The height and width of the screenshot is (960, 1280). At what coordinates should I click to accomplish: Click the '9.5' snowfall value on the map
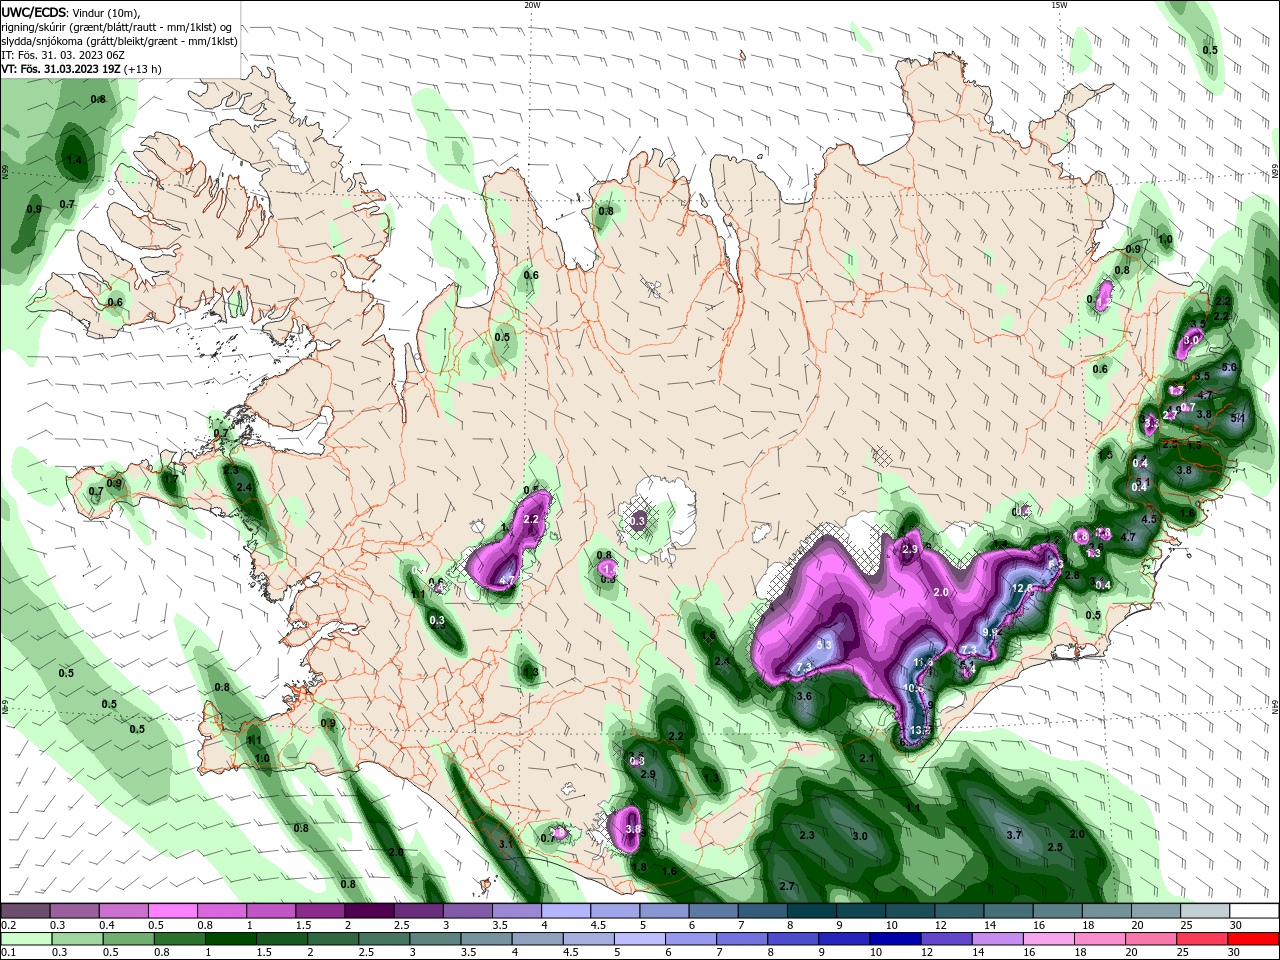tap(990, 632)
